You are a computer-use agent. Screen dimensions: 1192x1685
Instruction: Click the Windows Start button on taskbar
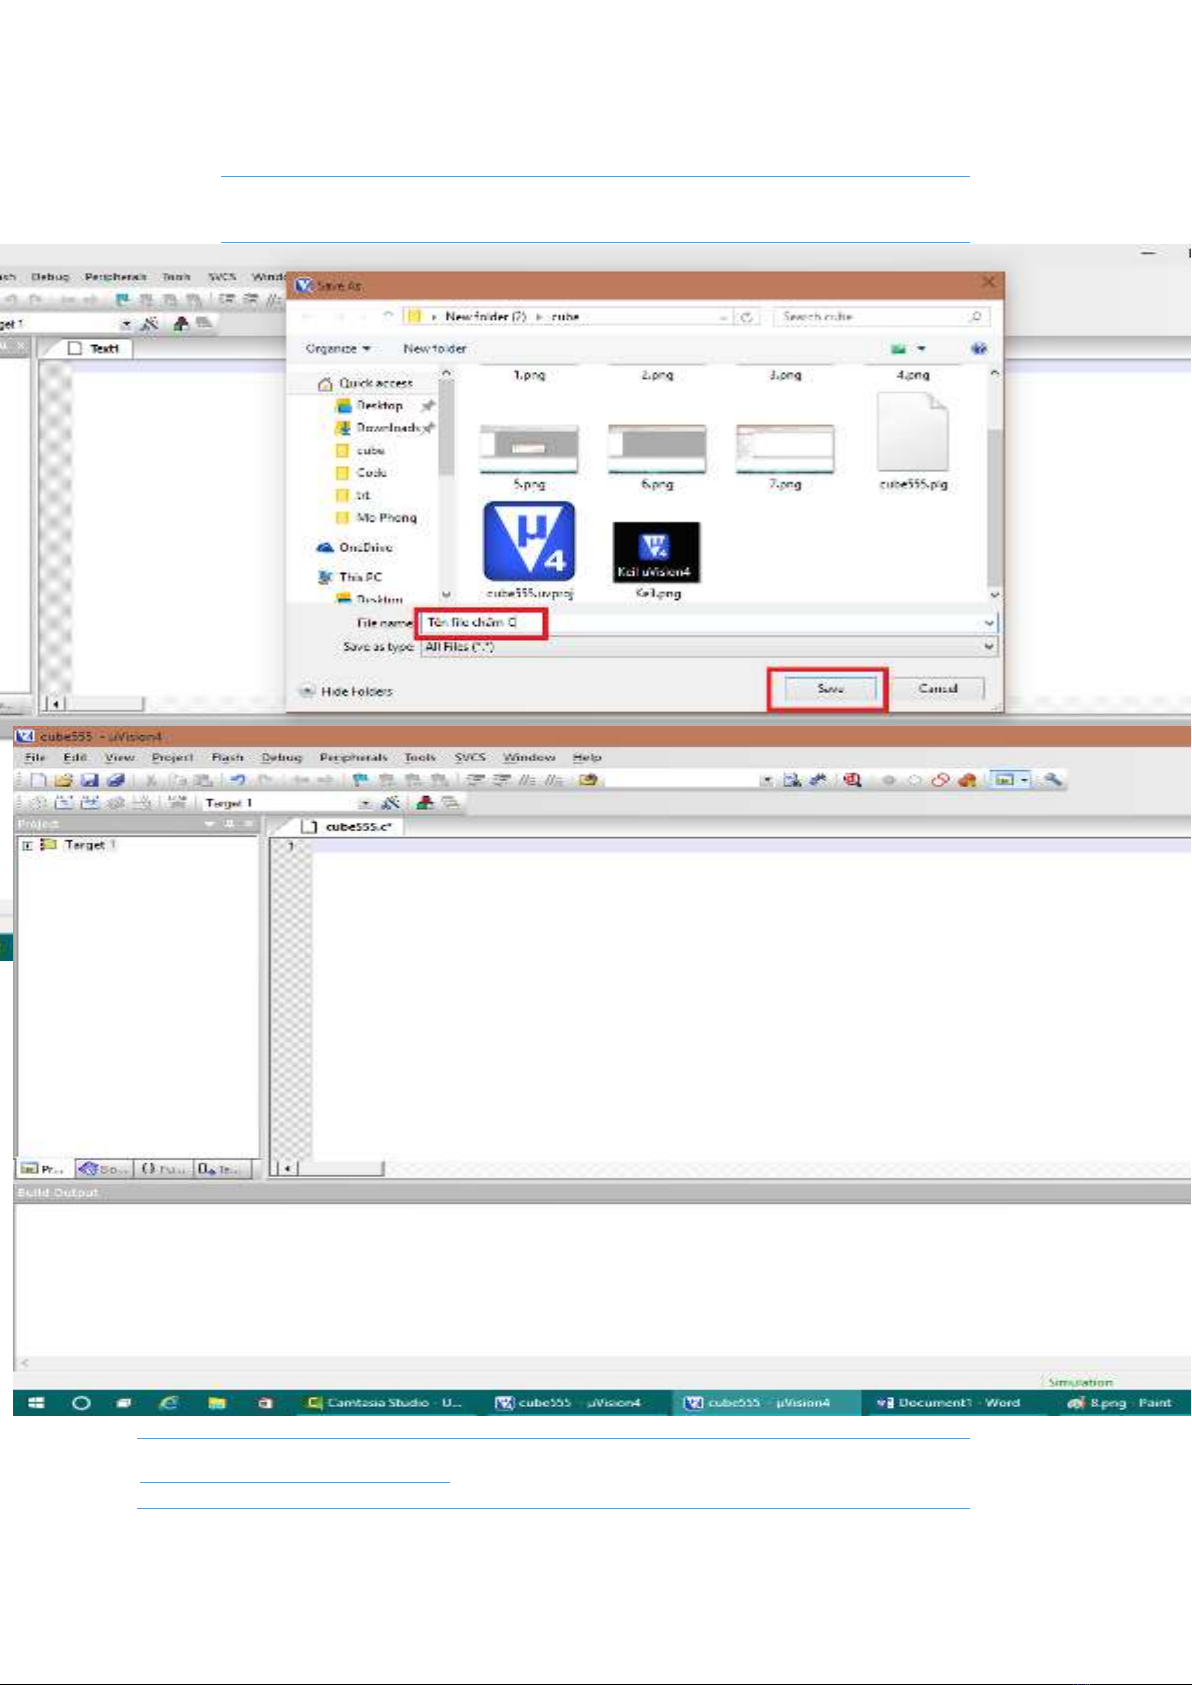[37, 1403]
